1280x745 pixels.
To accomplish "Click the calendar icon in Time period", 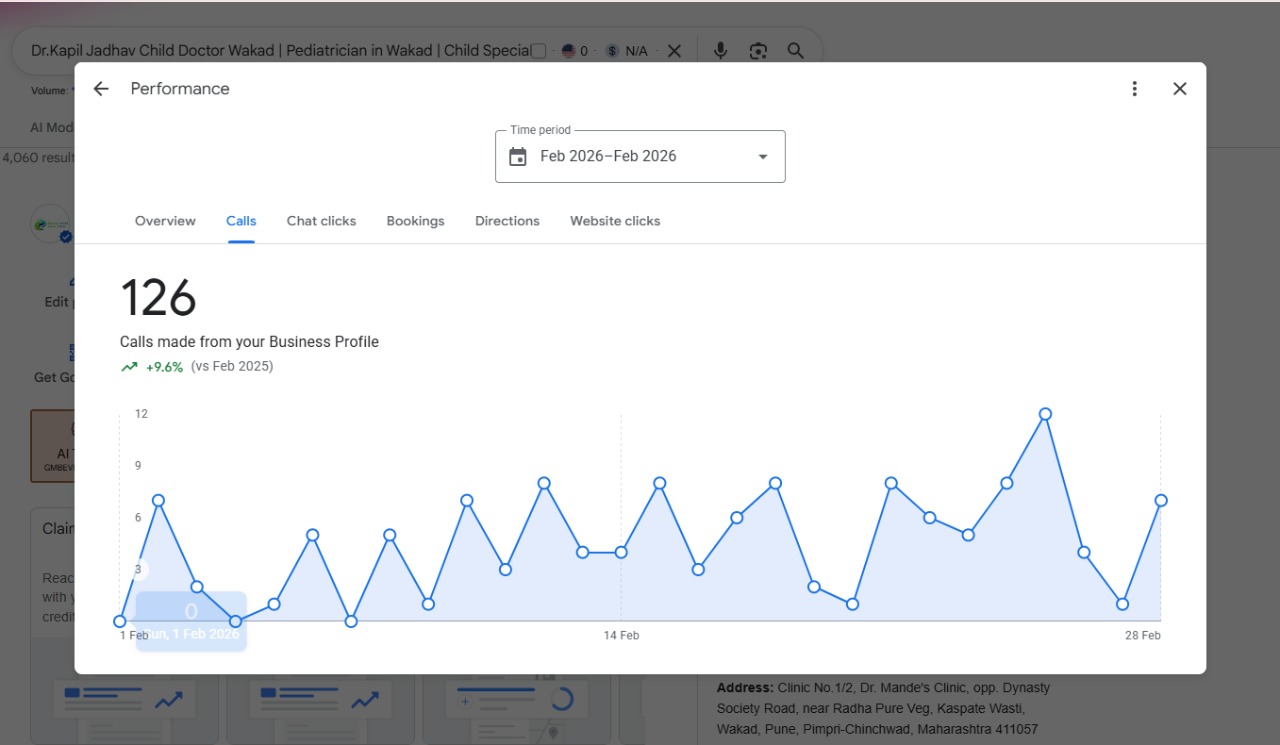I will 518,157.
